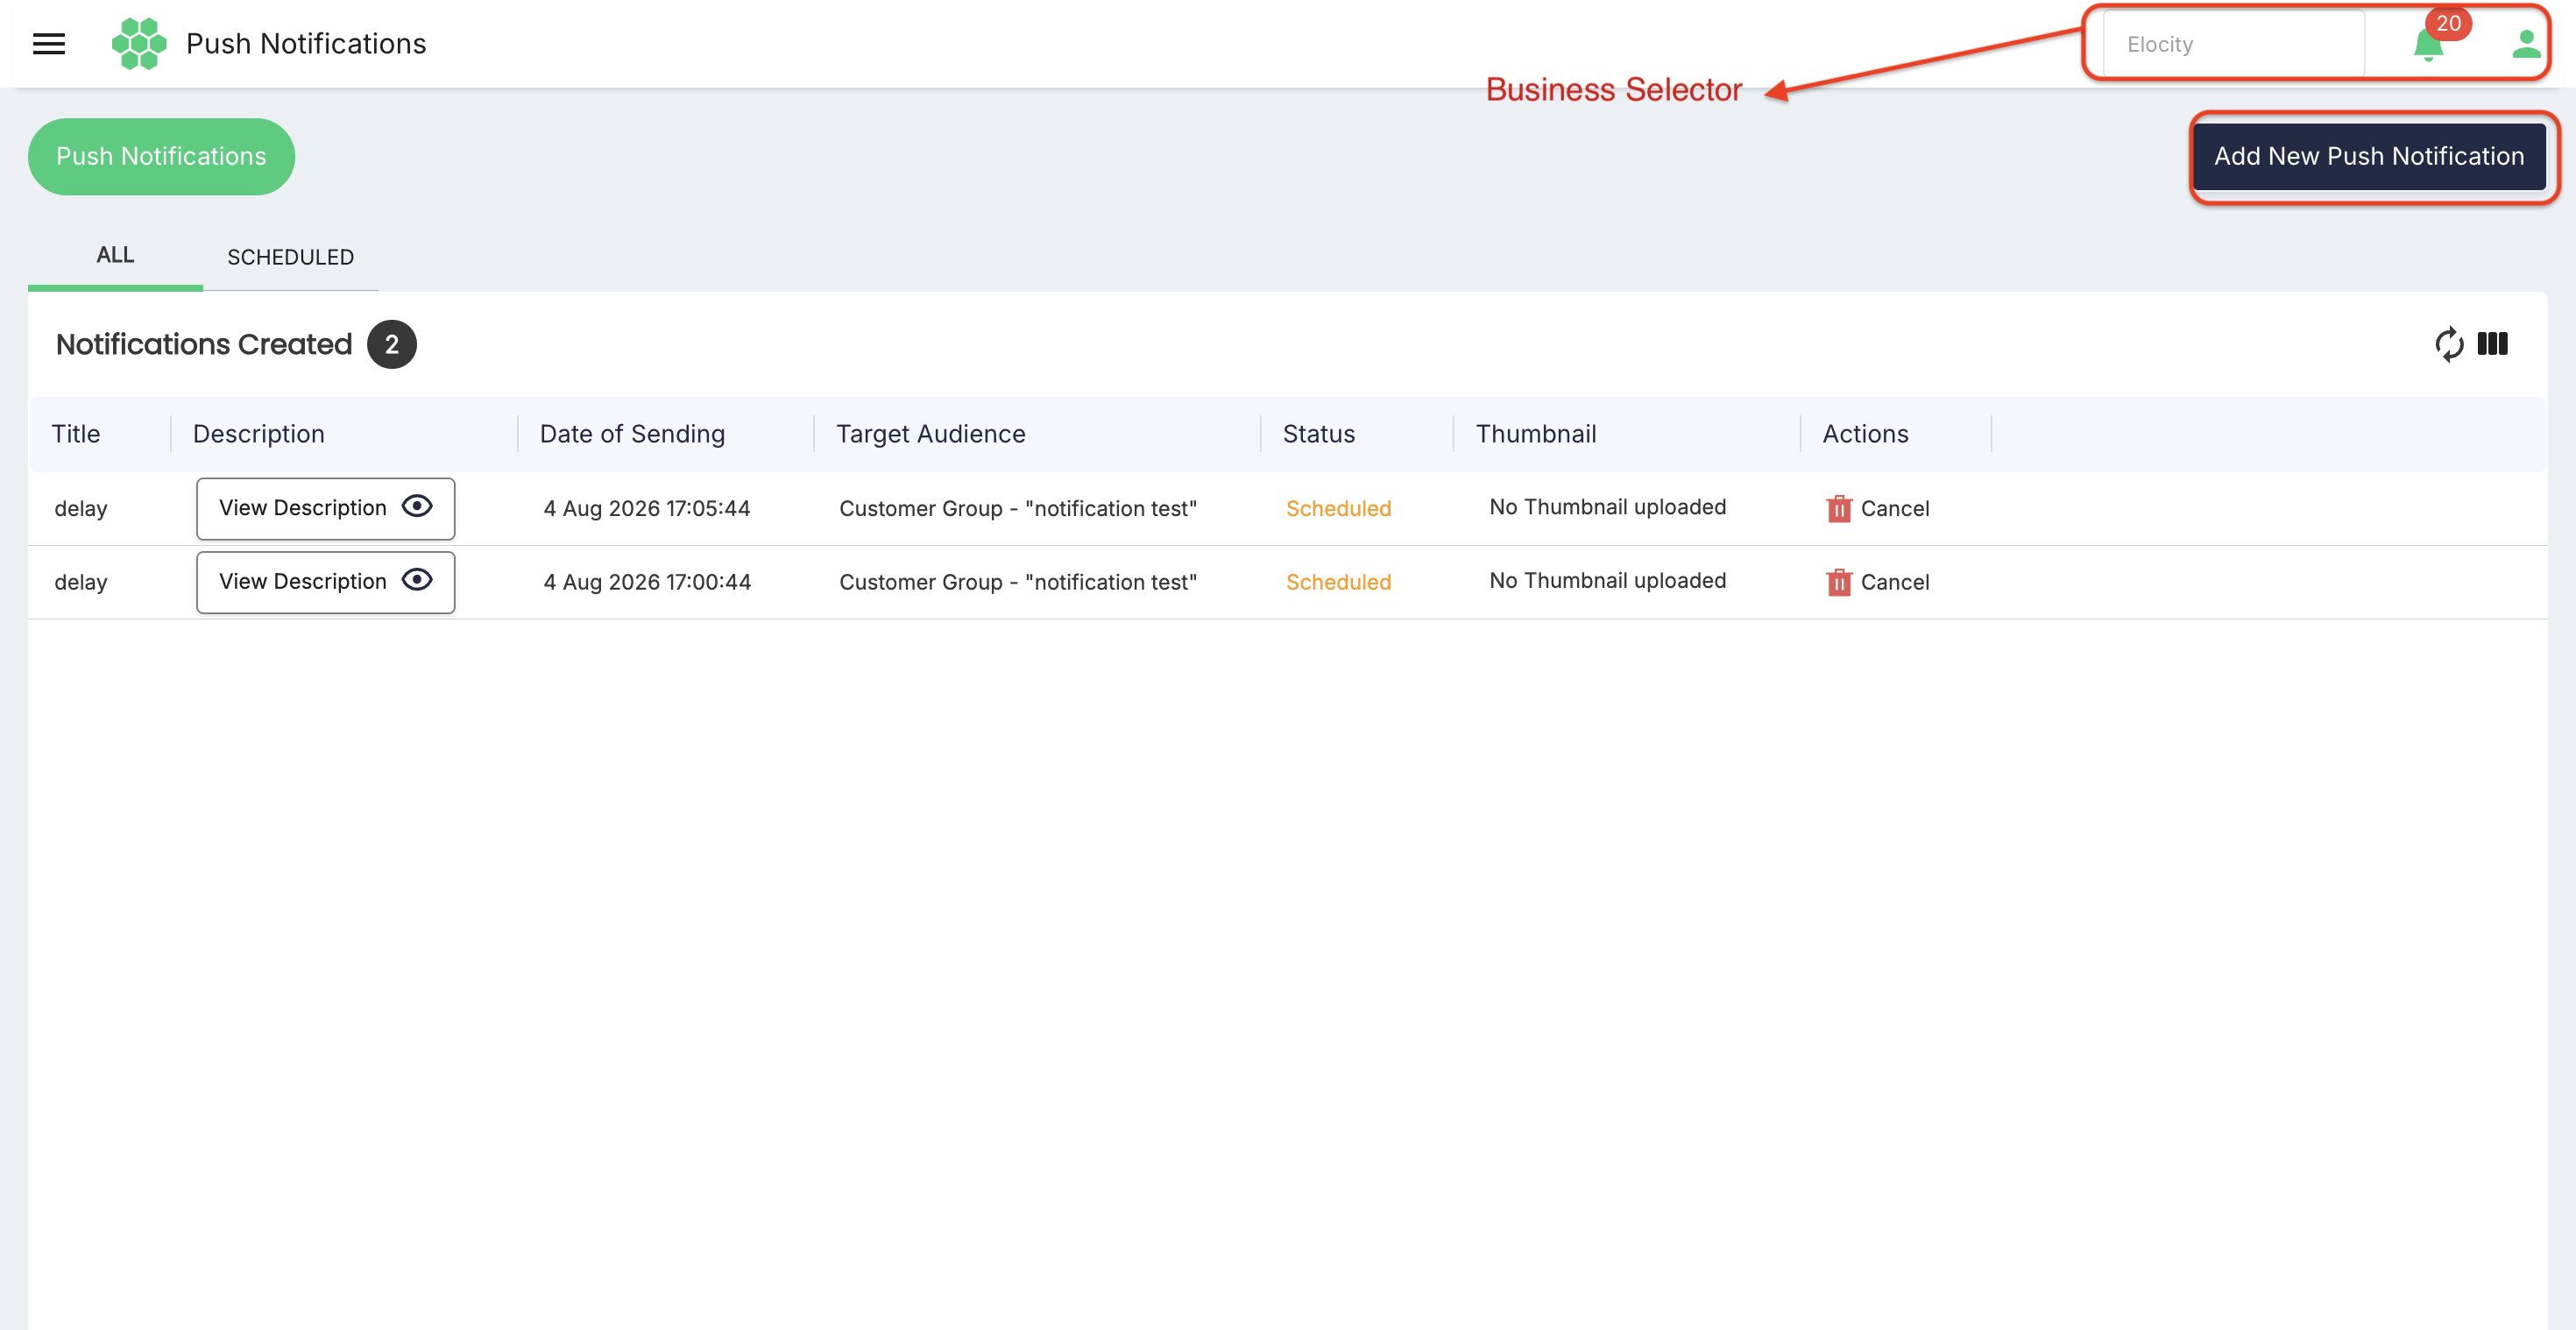Click trash icon for 17:00:44 notification

click(x=1838, y=582)
